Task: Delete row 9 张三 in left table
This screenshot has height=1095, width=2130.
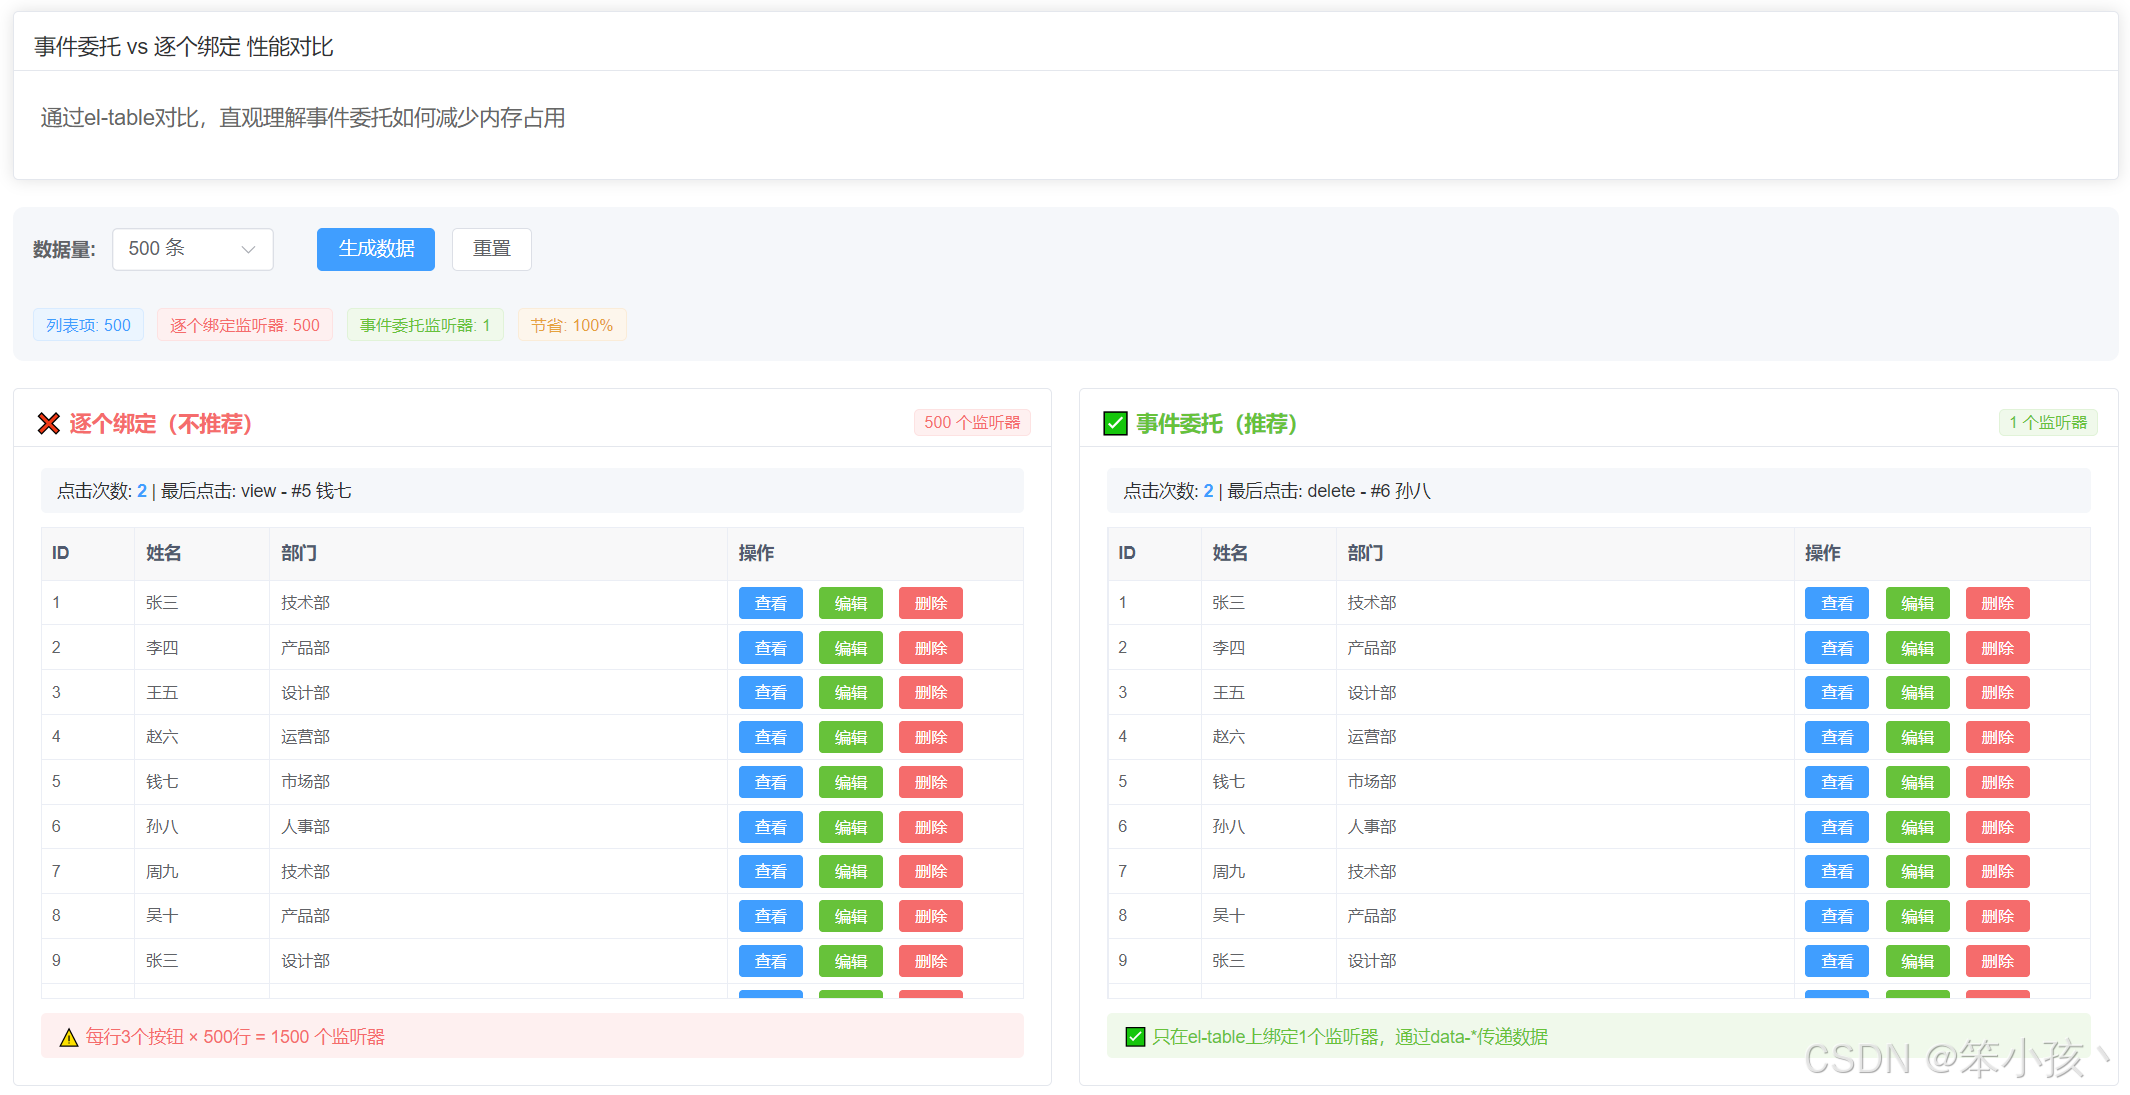Action: [931, 961]
